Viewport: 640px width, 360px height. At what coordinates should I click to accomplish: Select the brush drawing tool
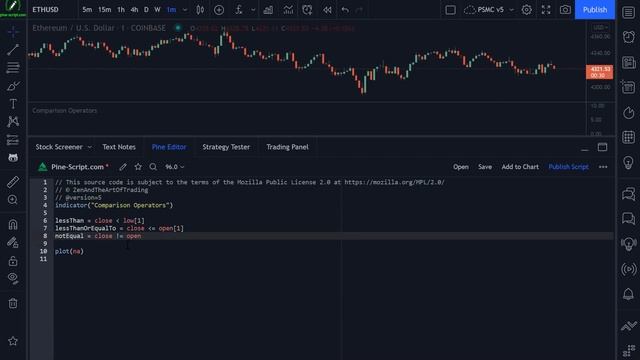13,86
